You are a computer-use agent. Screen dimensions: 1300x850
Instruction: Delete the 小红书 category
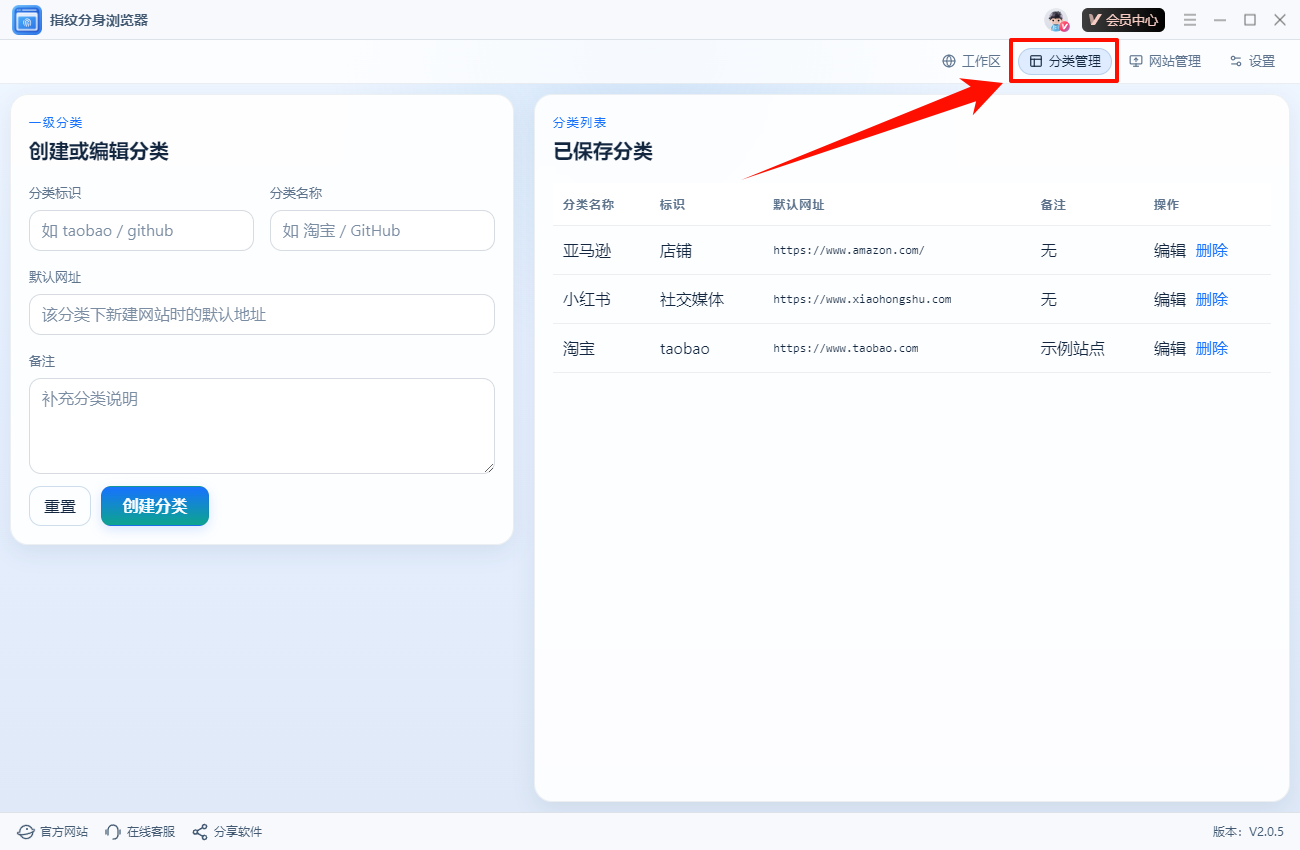1212,299
